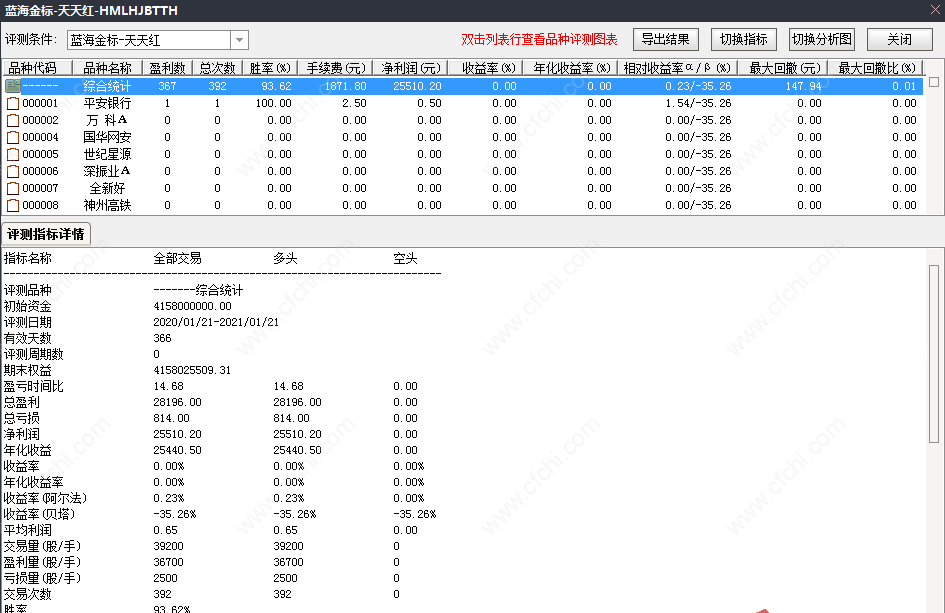Click 切换指标 button
Screen dimensions: 945x613
[x=744, y=39]
